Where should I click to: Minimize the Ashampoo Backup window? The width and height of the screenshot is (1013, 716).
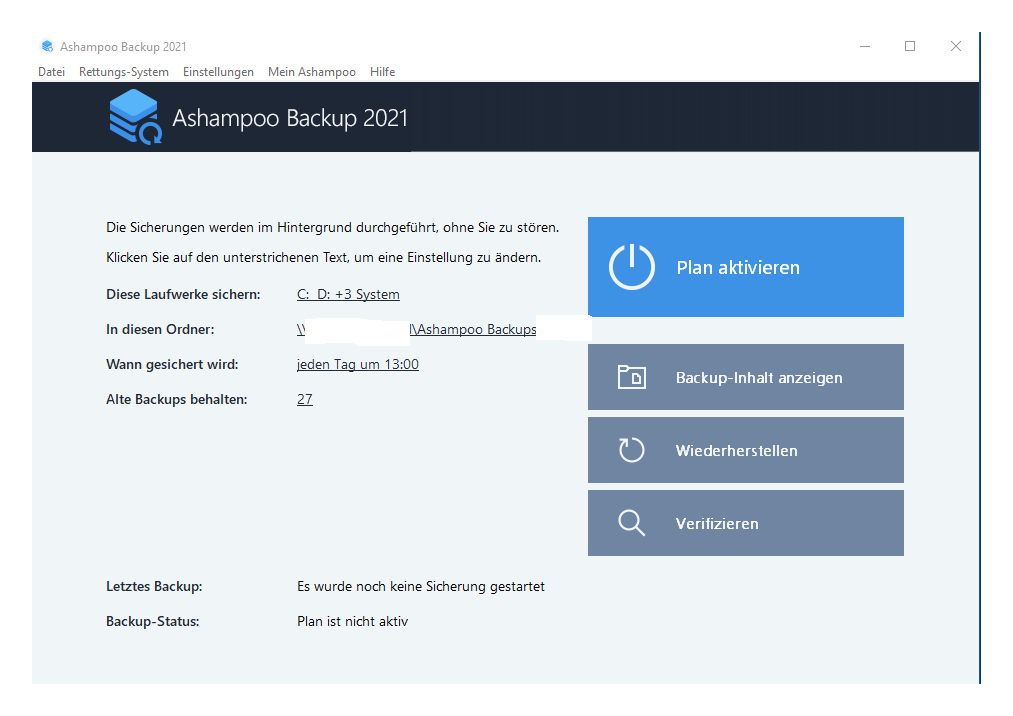[865, 47]
